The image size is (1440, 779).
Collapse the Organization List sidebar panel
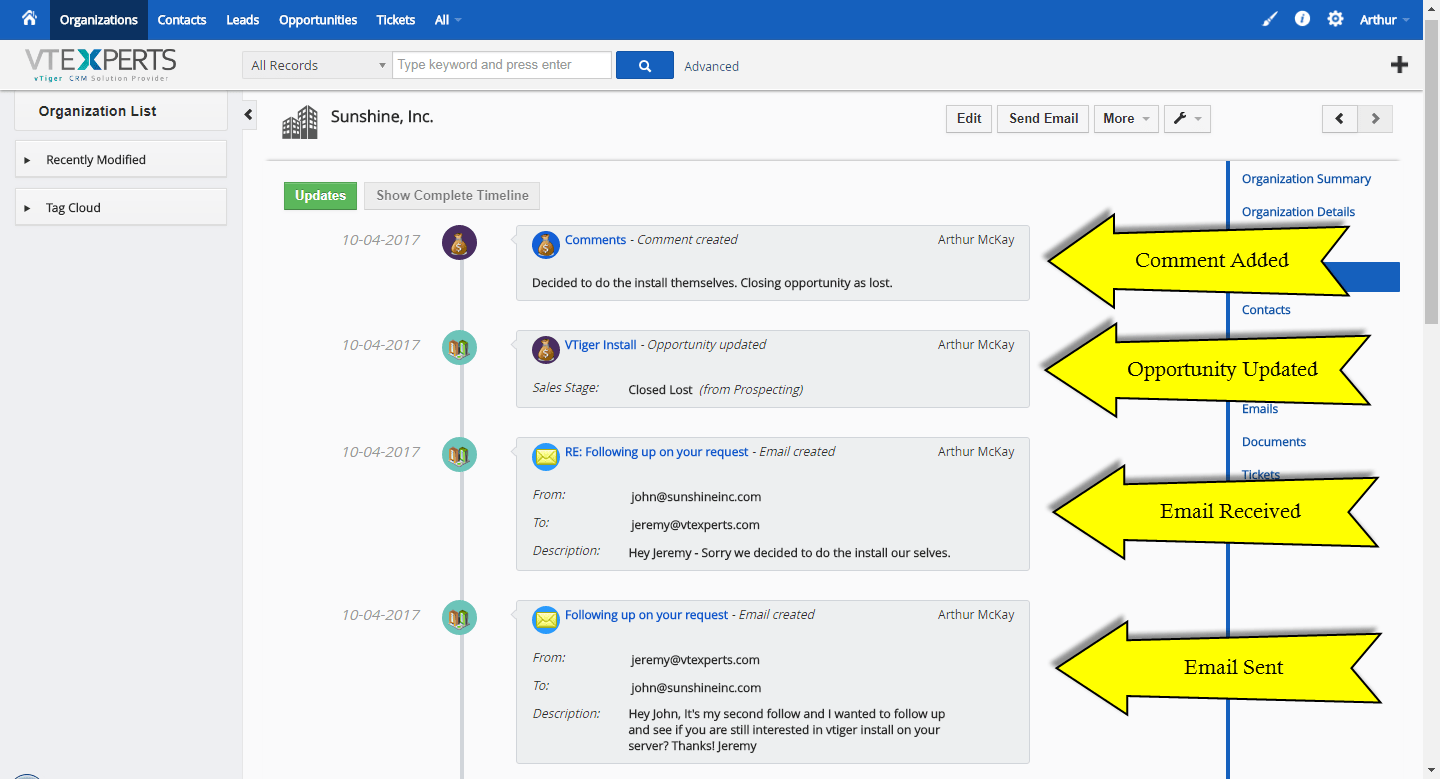[247, 114]
